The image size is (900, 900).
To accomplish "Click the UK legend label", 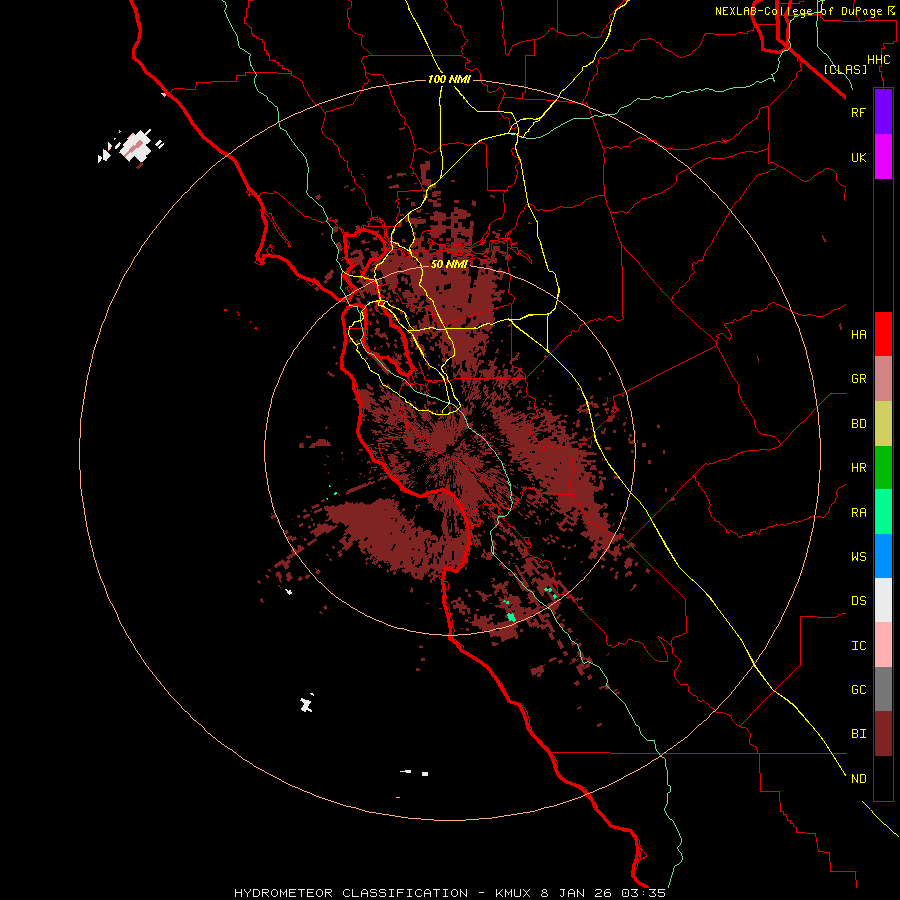I will point(858,158).
